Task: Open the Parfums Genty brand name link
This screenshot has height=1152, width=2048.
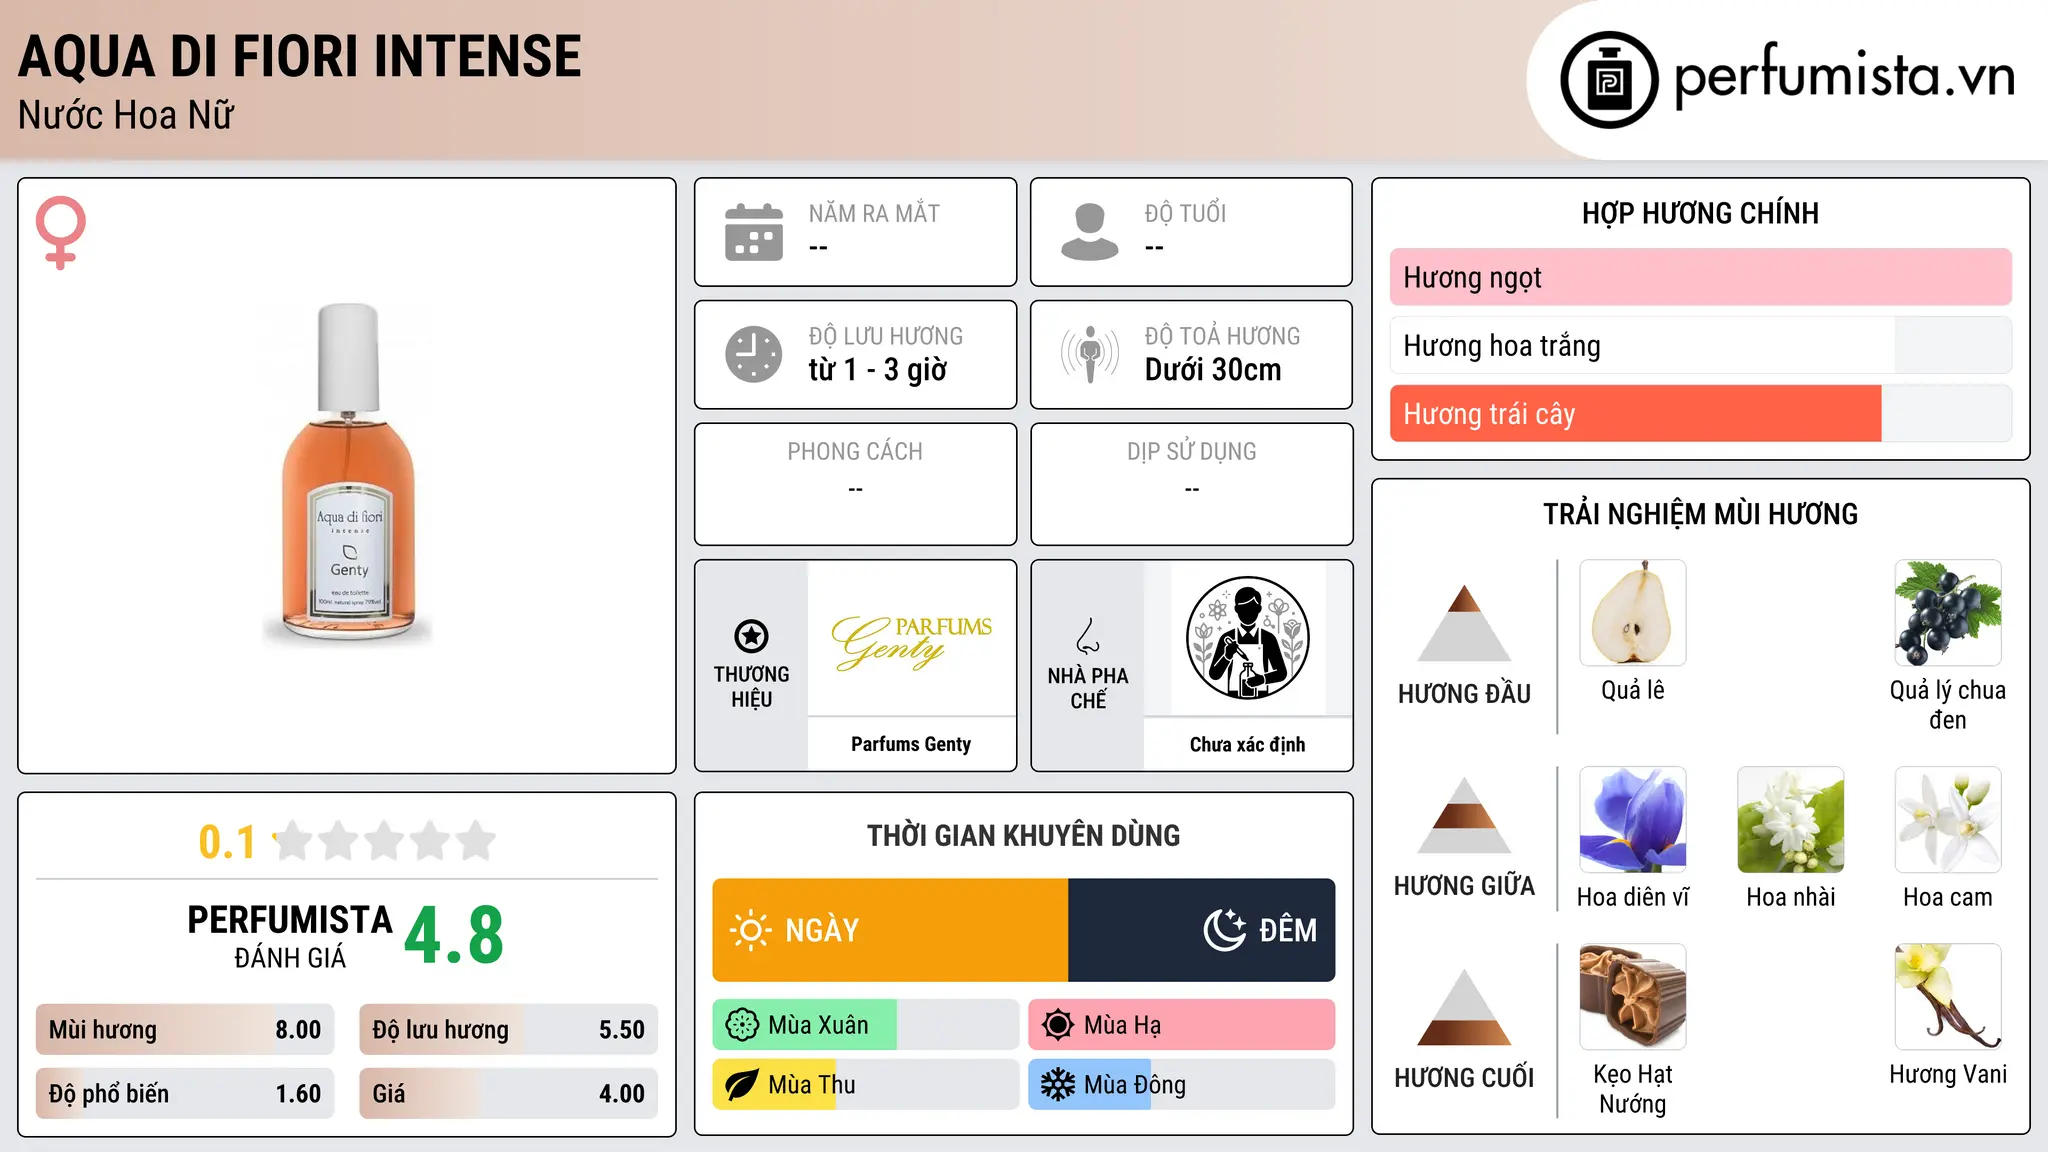Action: [911, 744]
